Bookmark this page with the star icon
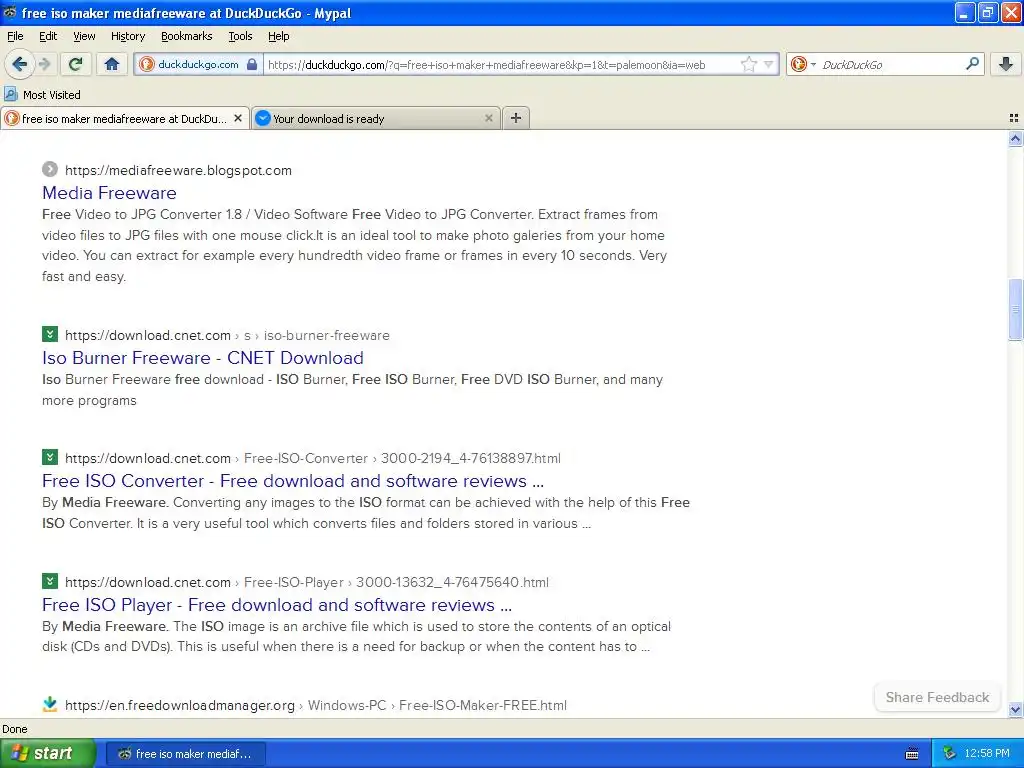The image size is (1024, 768). click(749, 65)
